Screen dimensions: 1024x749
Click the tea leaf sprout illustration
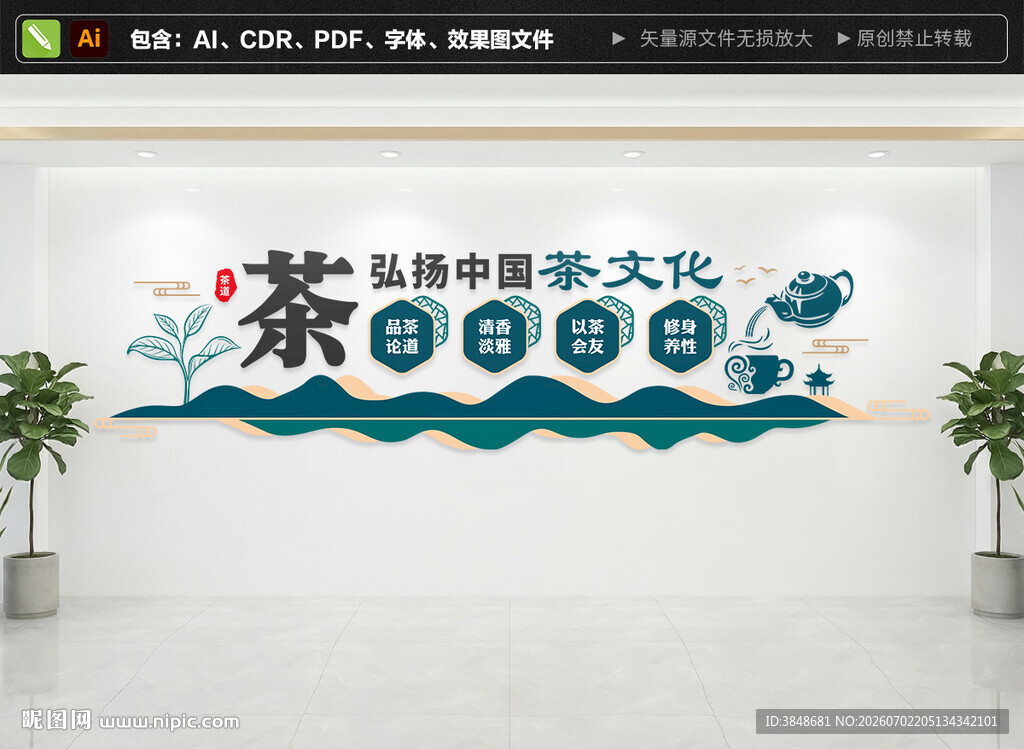click(x=183, y=353)
